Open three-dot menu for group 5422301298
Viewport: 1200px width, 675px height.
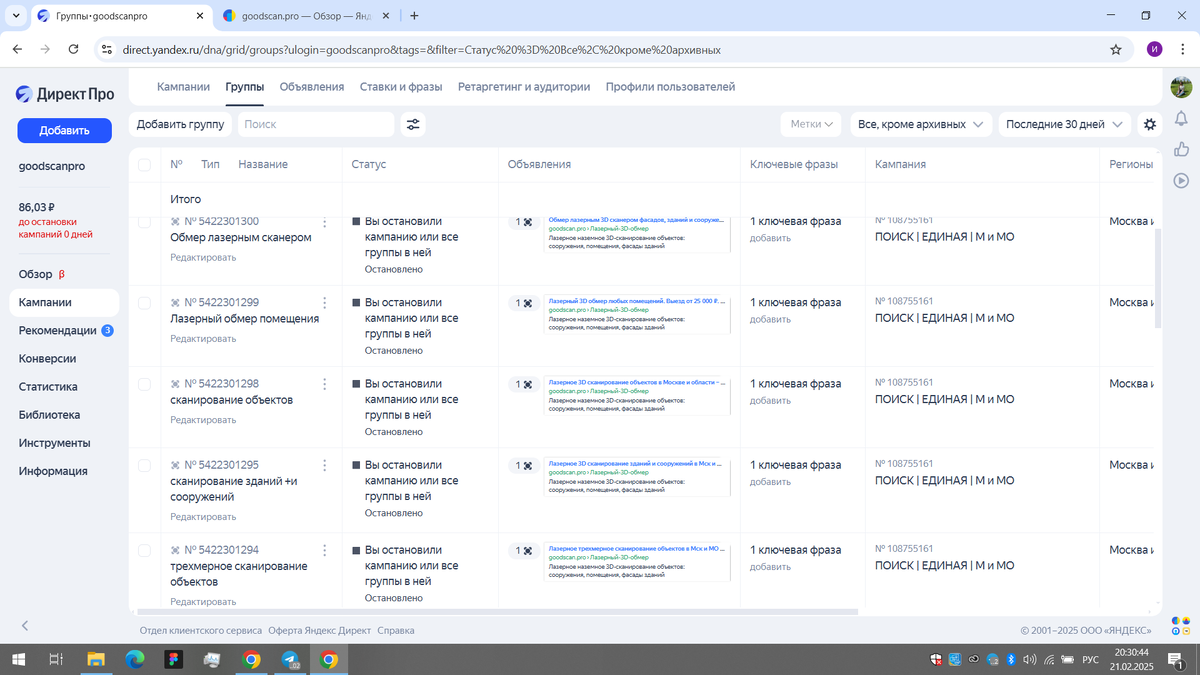(x=324, y=384)
